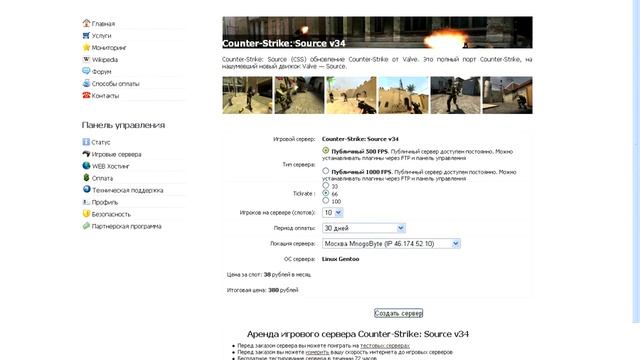Screen dimensions: 640x360
Task: Click the Игровые сервера icon
Action: tap(86, 154)
